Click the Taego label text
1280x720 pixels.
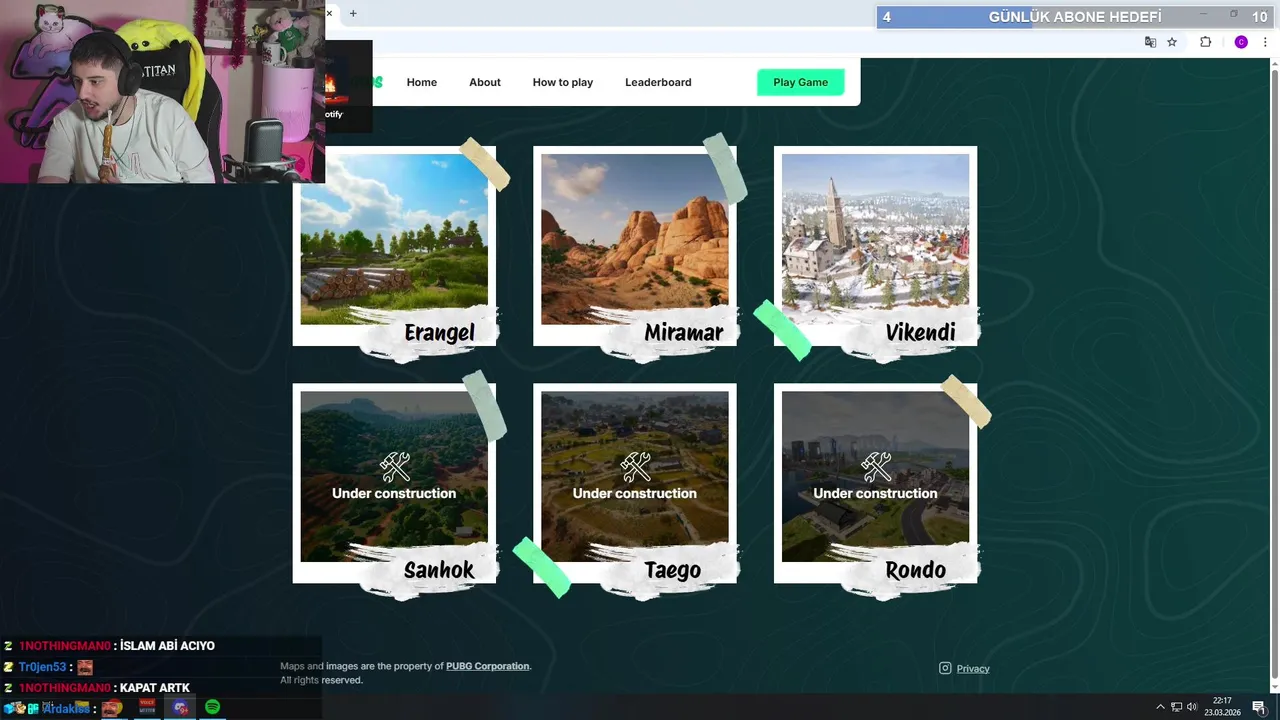672,570
